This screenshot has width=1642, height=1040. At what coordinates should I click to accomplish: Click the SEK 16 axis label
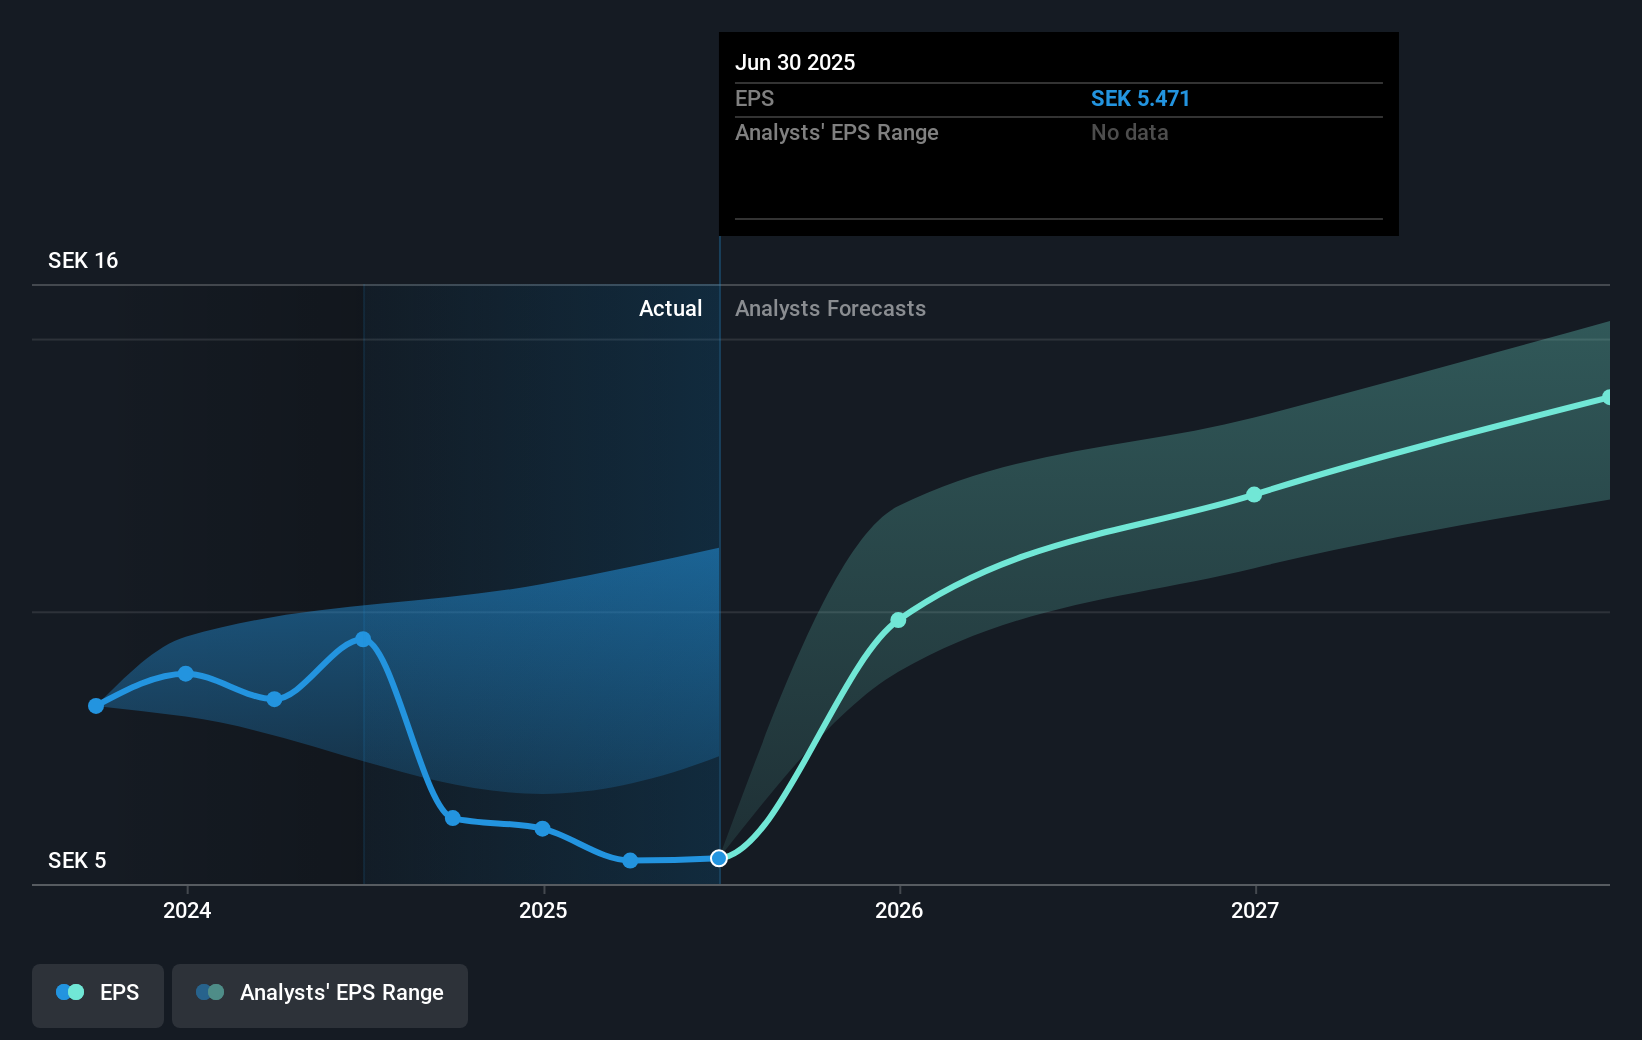(82, 260)
